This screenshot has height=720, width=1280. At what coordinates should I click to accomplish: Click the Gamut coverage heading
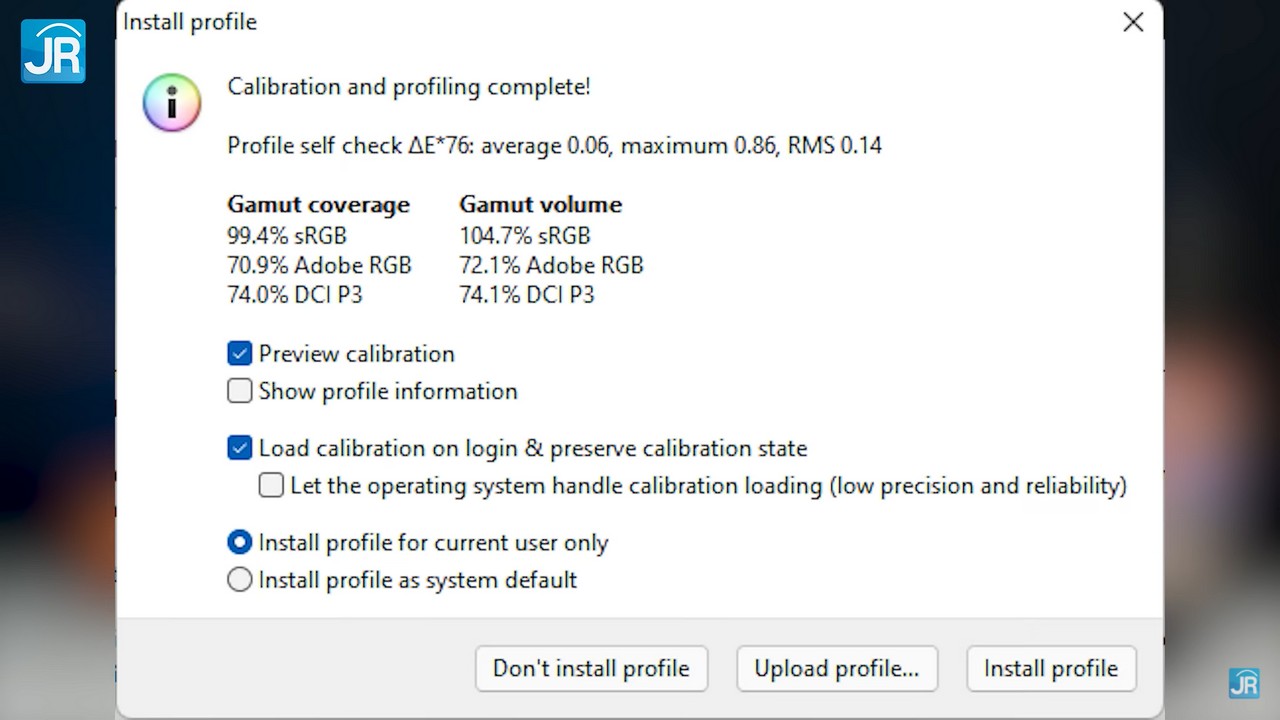(318, 205)
